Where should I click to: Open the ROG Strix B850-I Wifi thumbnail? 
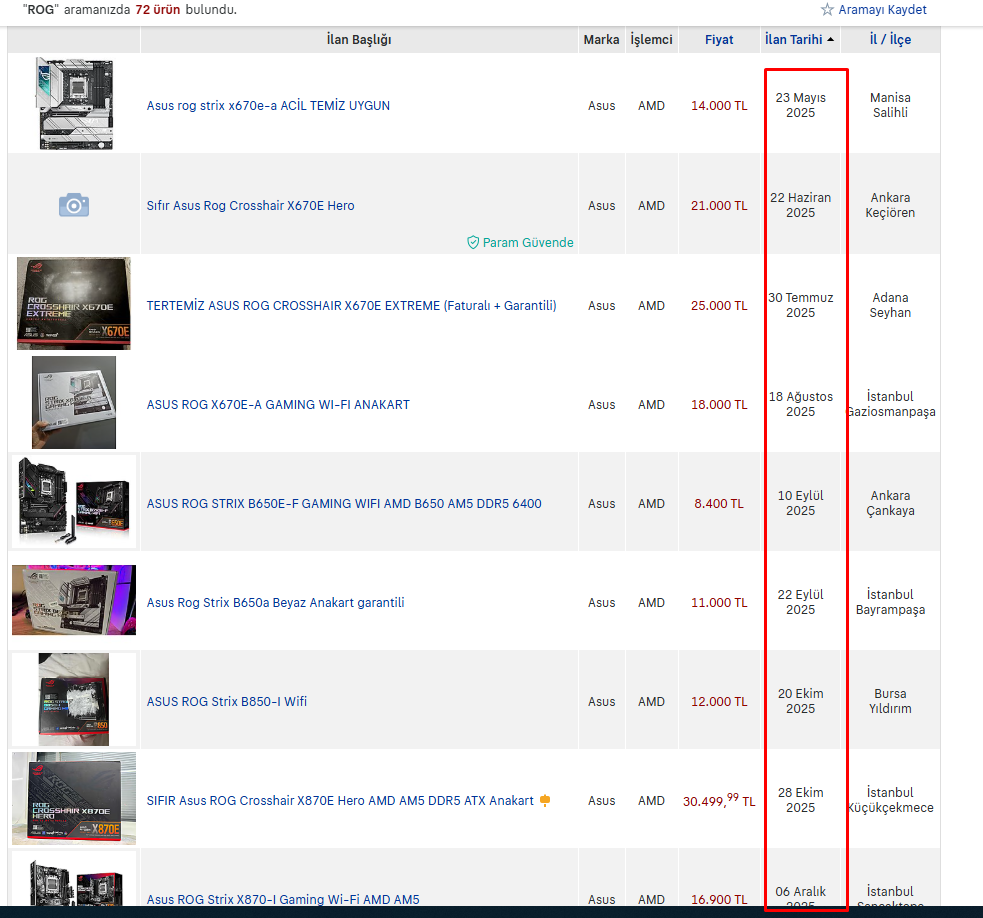tap(74, 700)
